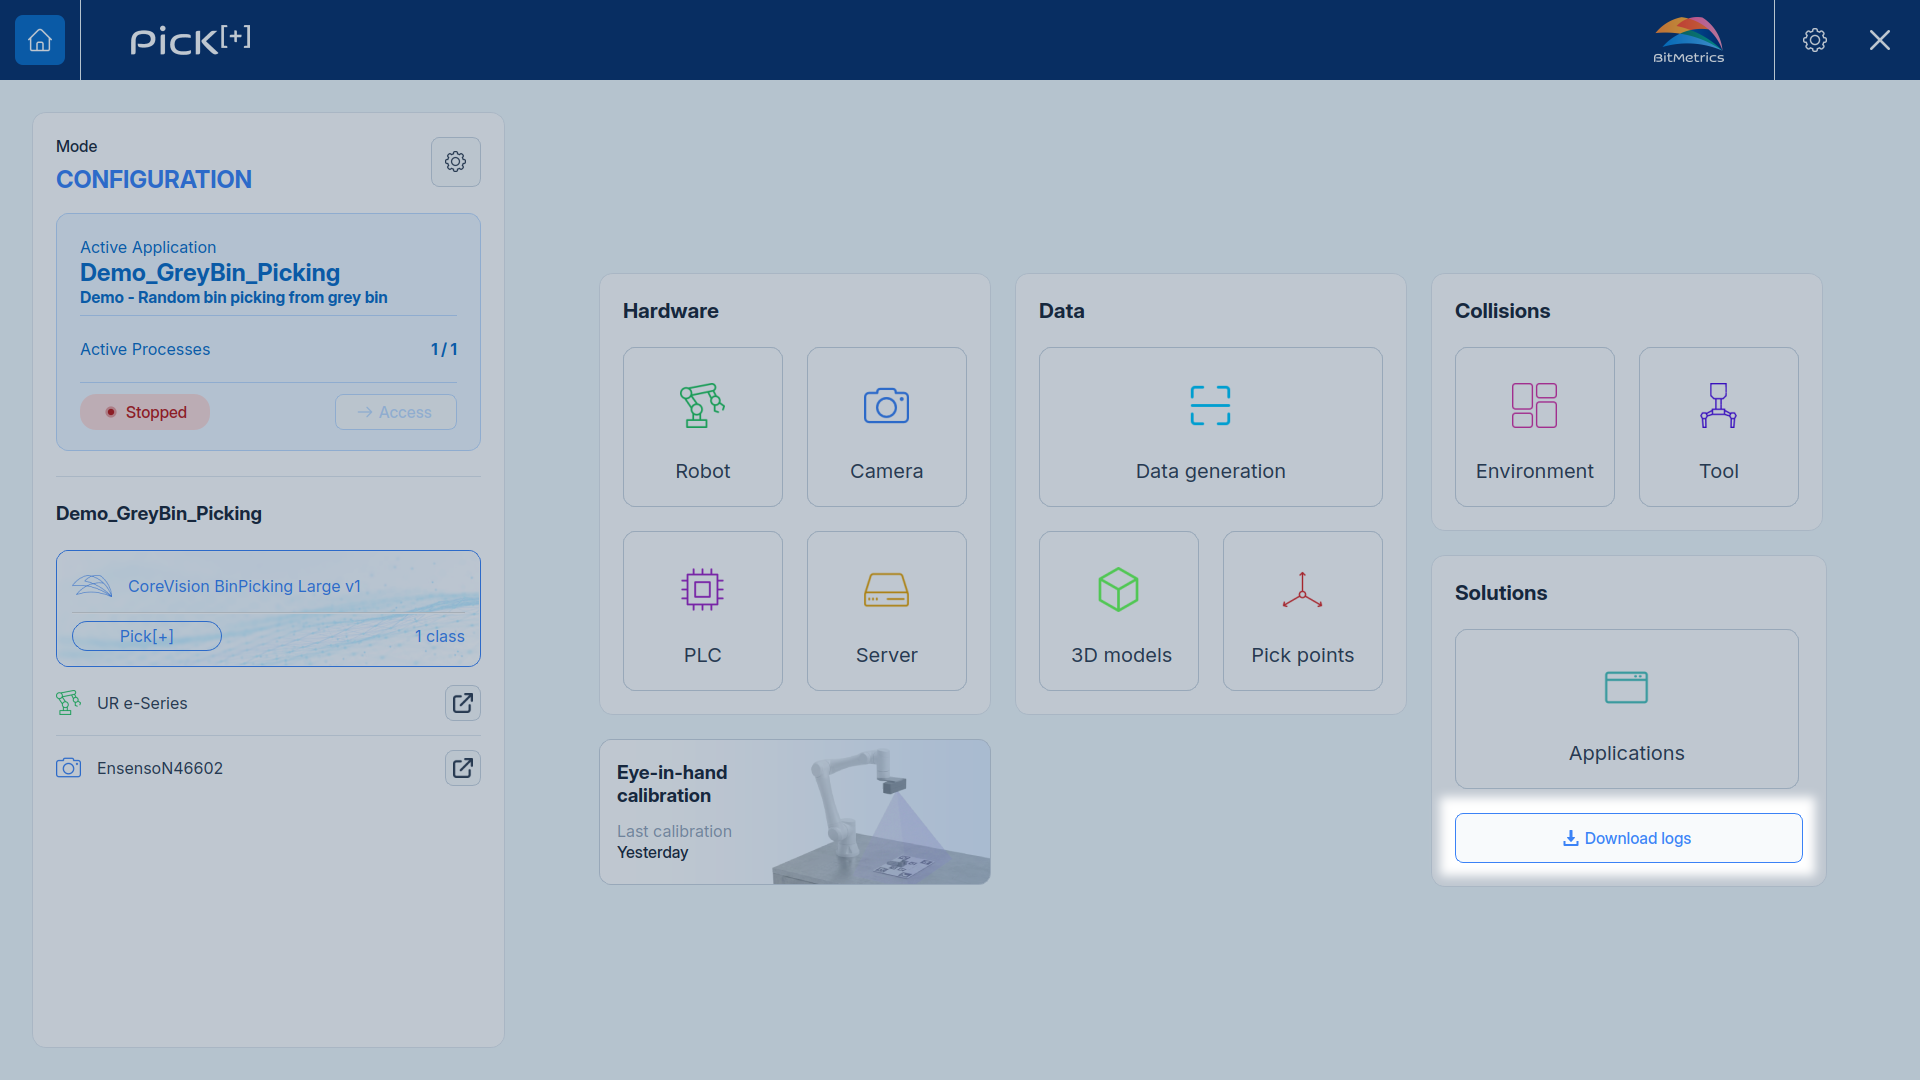
Task: Open the global settings gear in header
Action: (1814, 40)
